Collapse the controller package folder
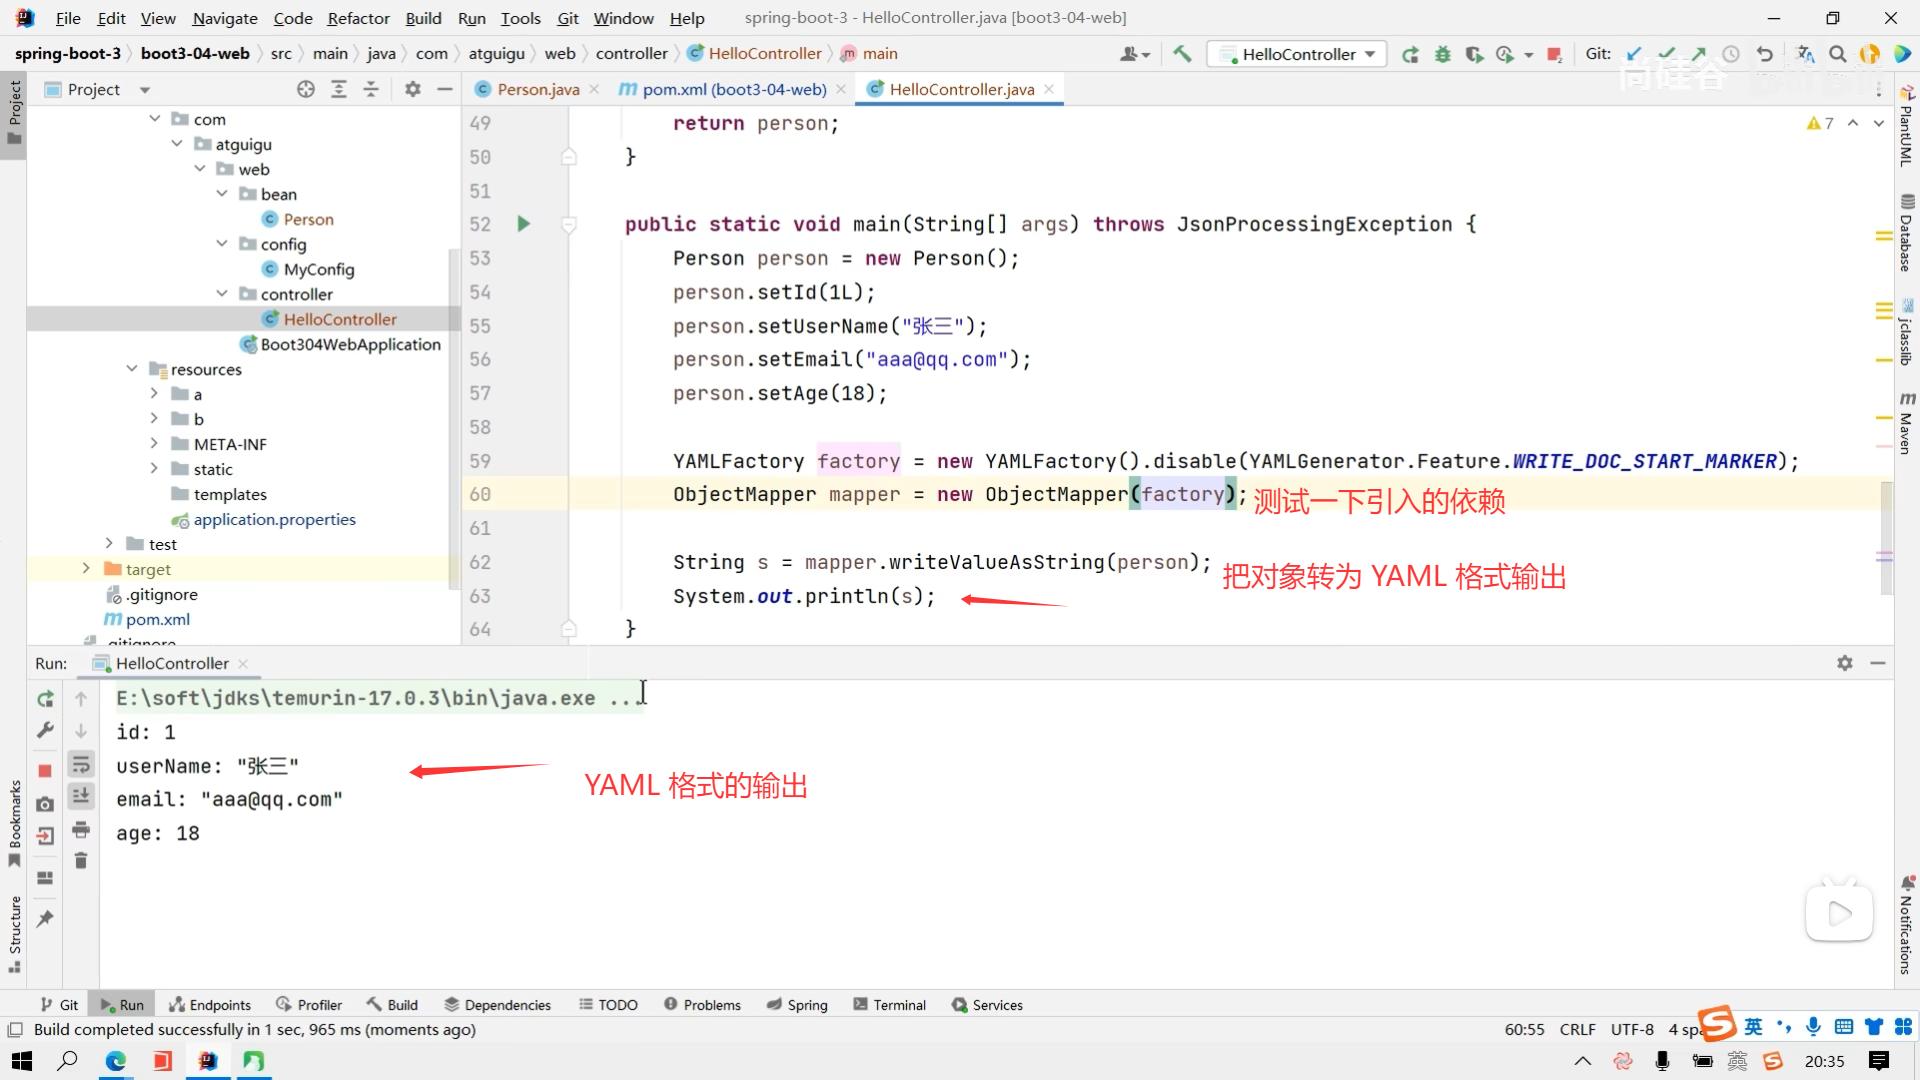This screenshot has width=1920, height=1080. click(x=222, y=294)
